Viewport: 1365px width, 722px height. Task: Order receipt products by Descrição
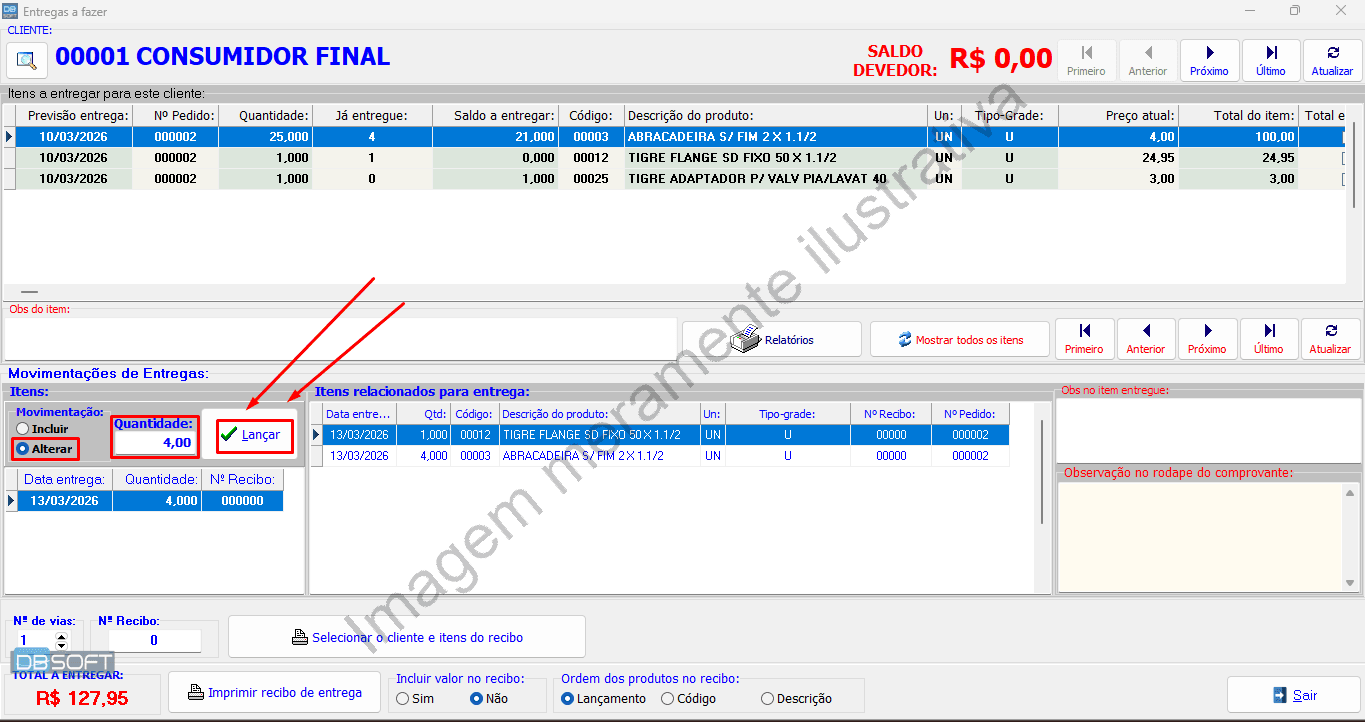(x=768, y=699)
